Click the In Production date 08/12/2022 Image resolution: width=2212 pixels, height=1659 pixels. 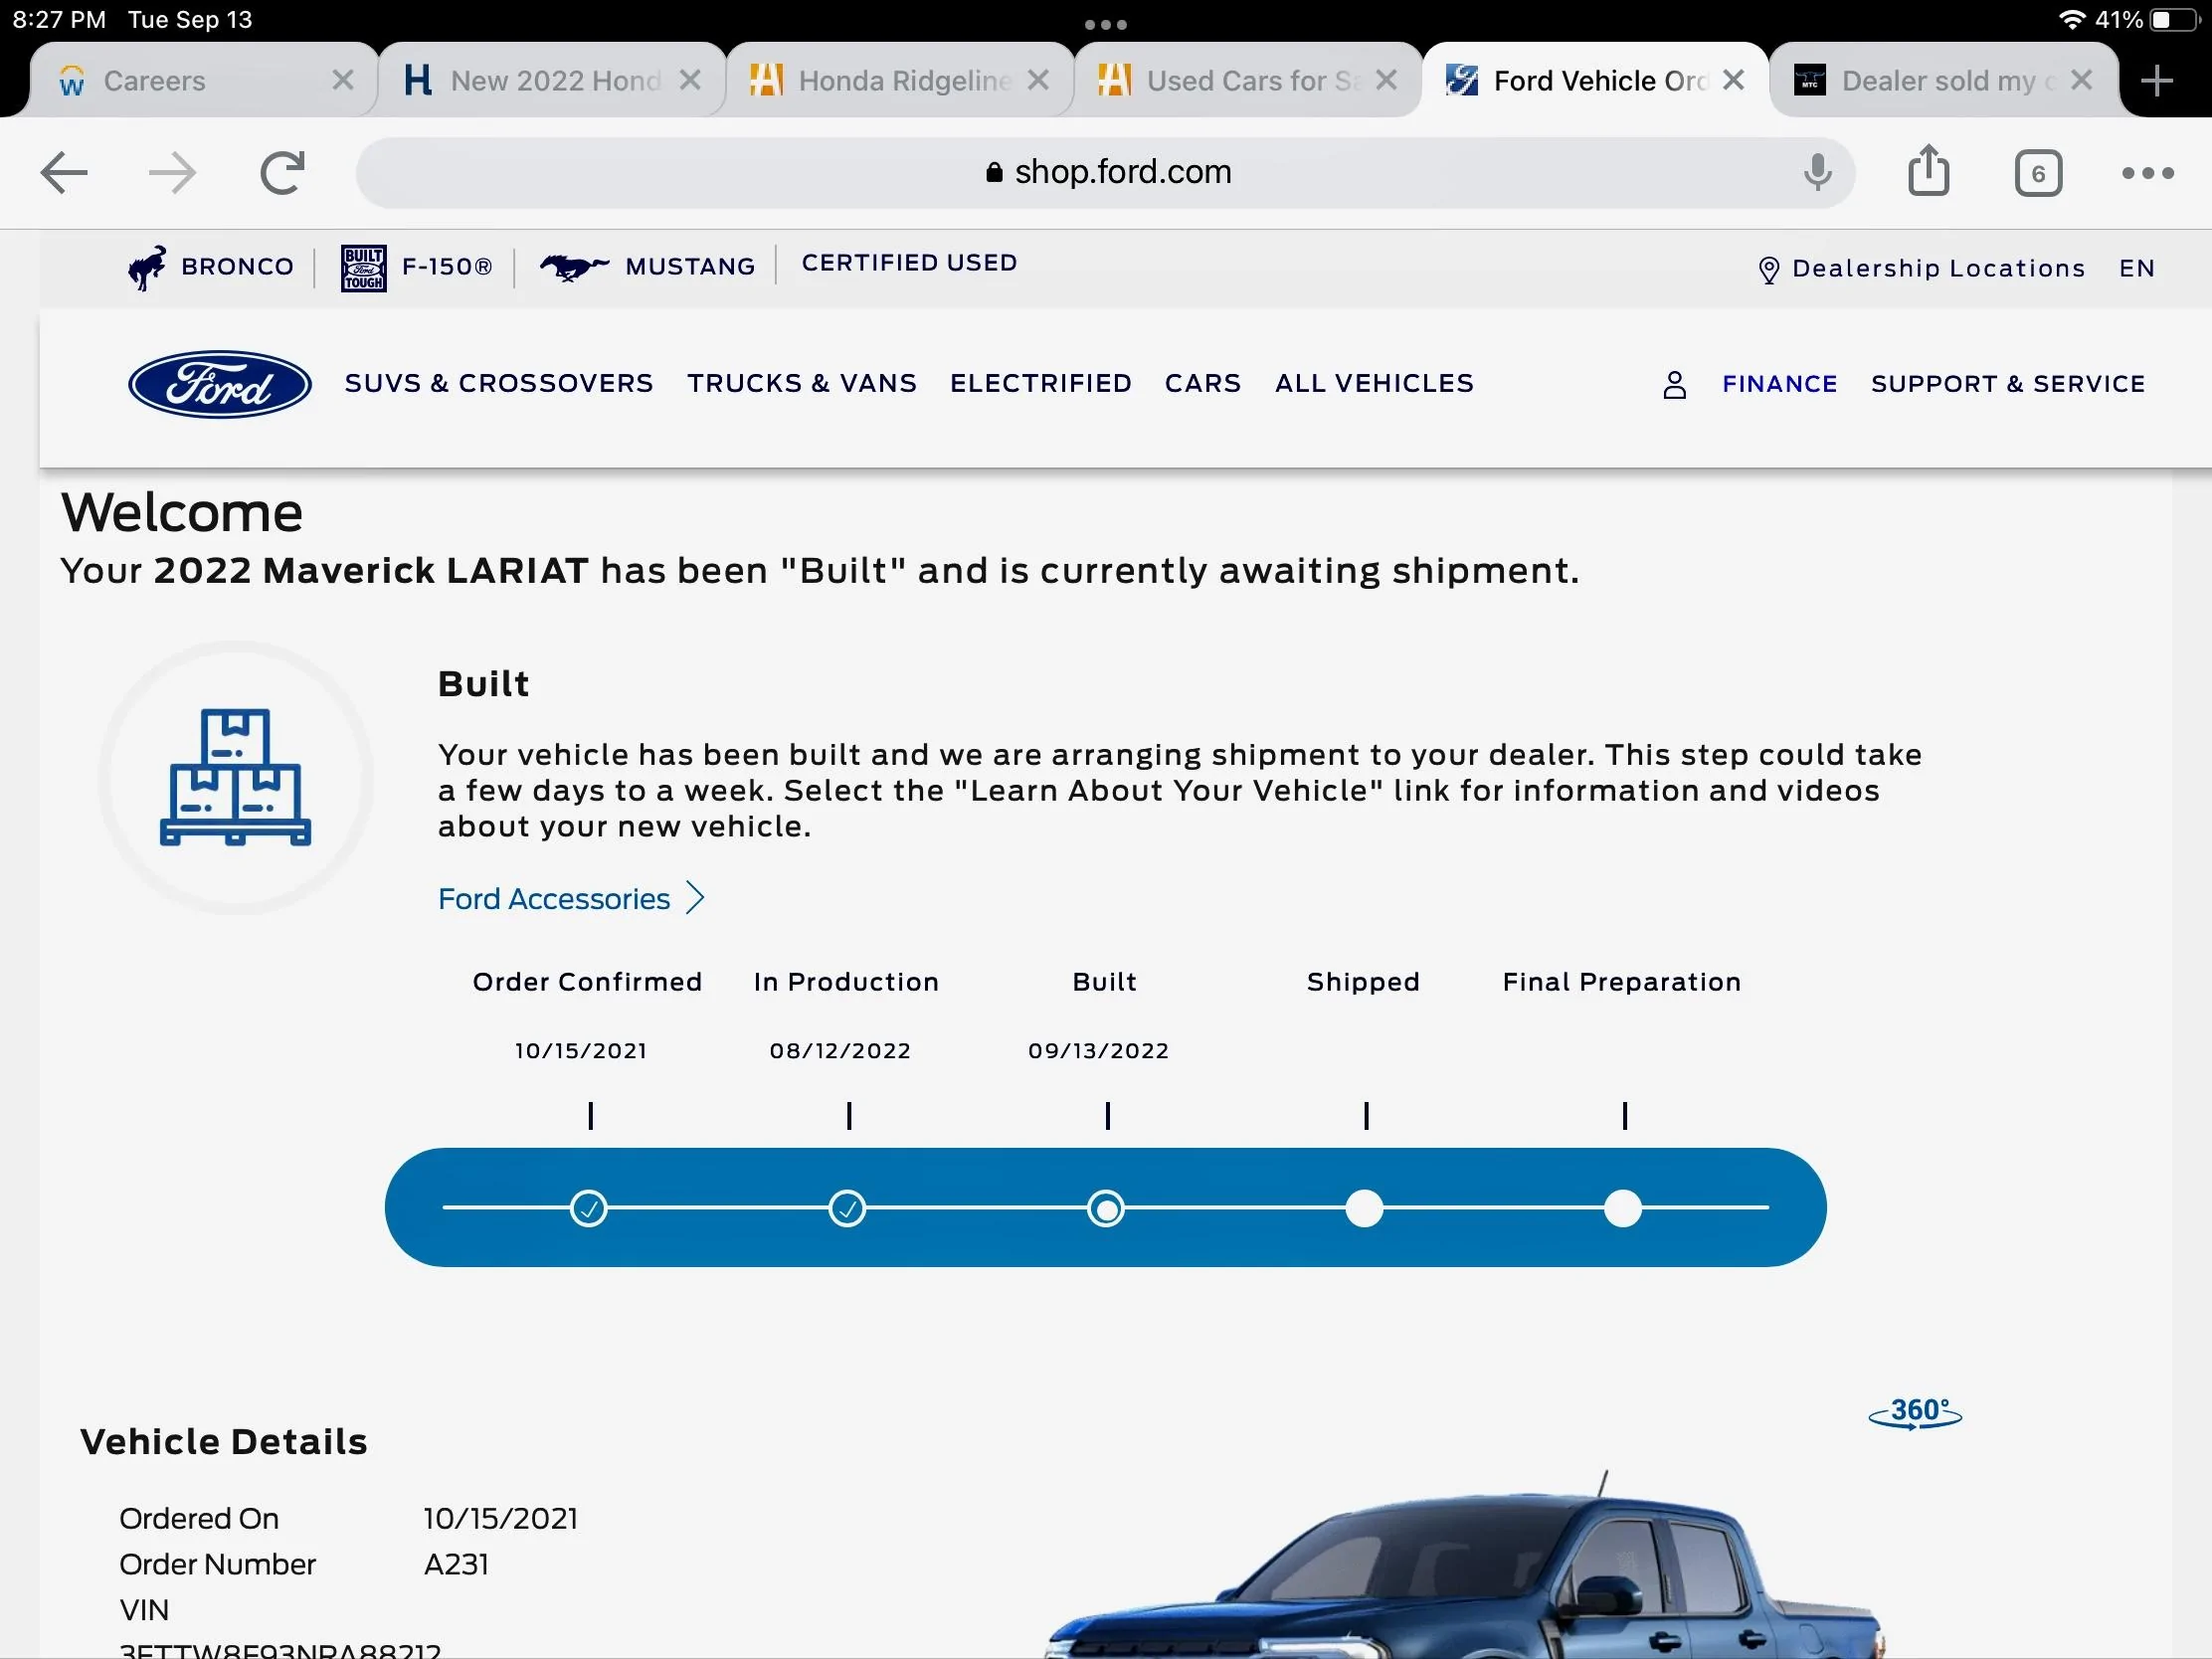840,1051
